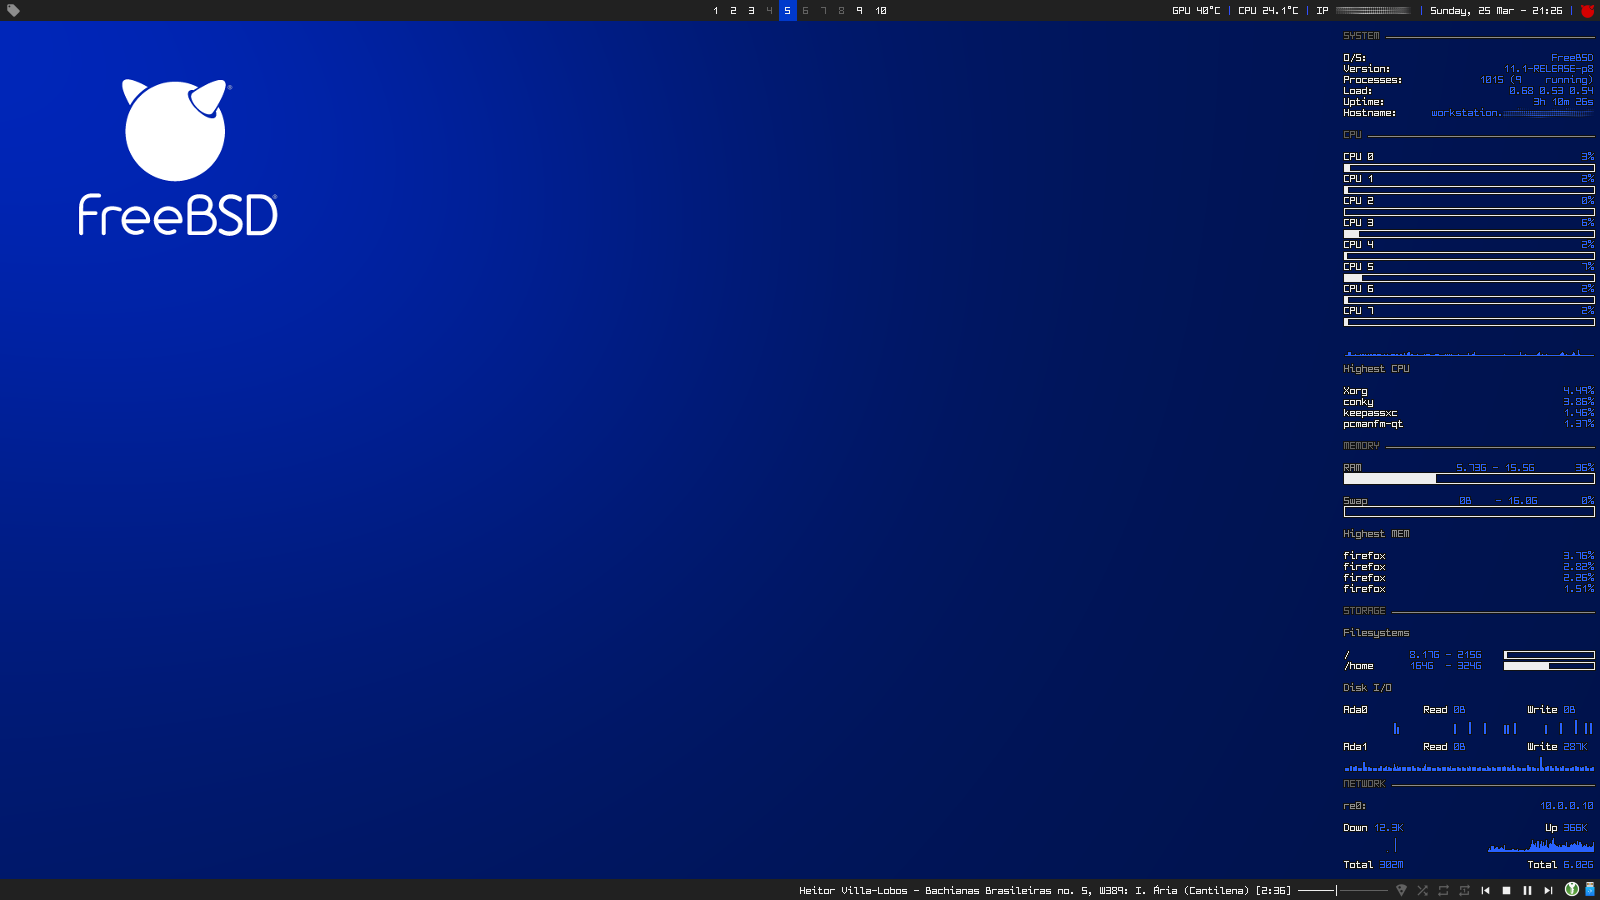This screenshot has width=1600, height=900.
Task: Click the 'Filesystems' heading
Action: (1376, 633)
